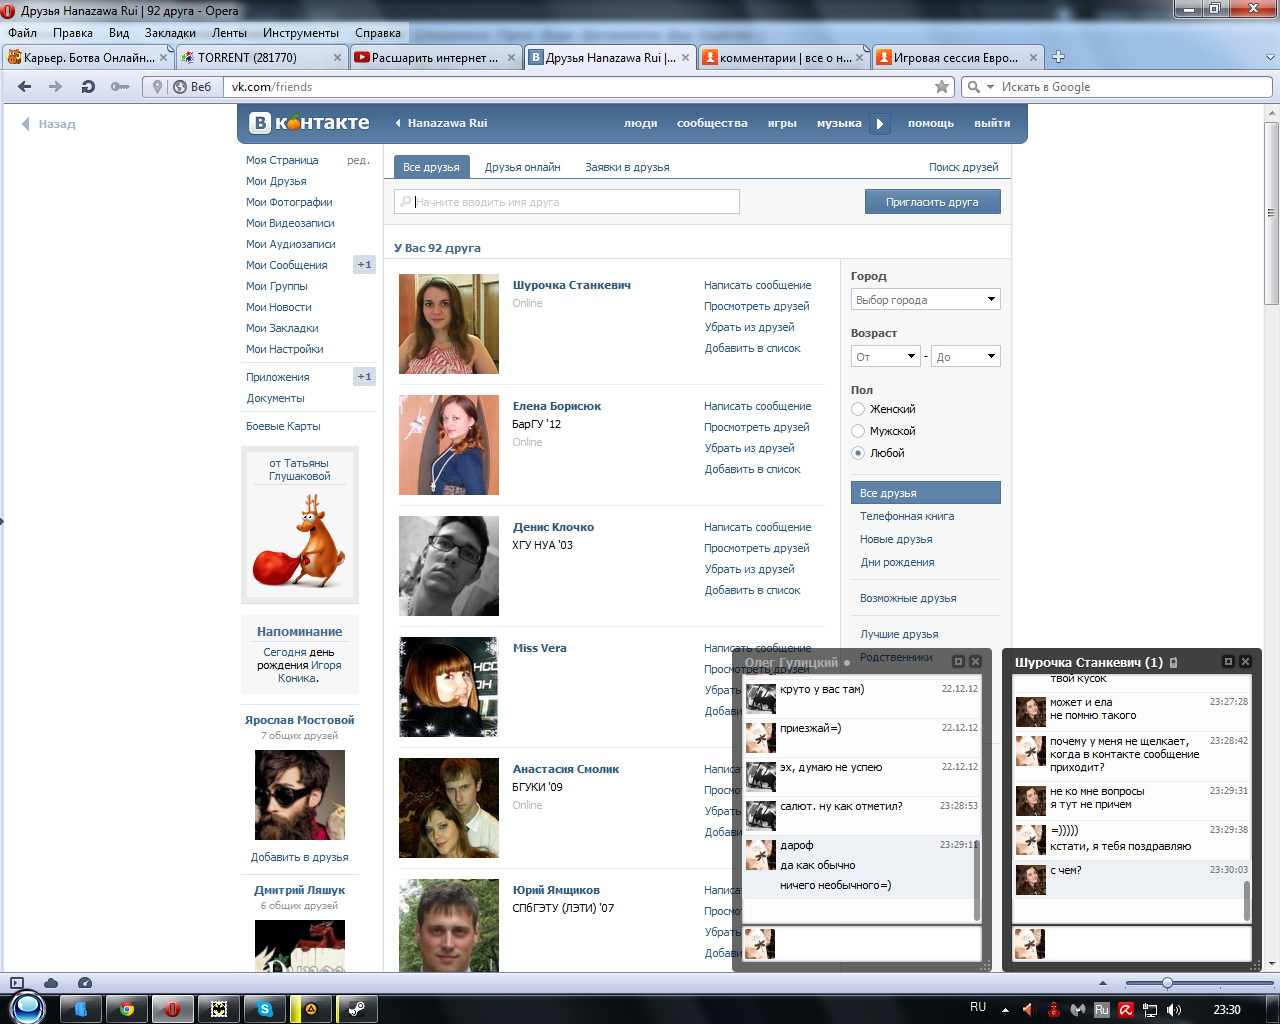Open the 'Поиск друзей' link
Image resolution: width=1280 pixels, height=1024 pixels.
(x=963, y=167)
